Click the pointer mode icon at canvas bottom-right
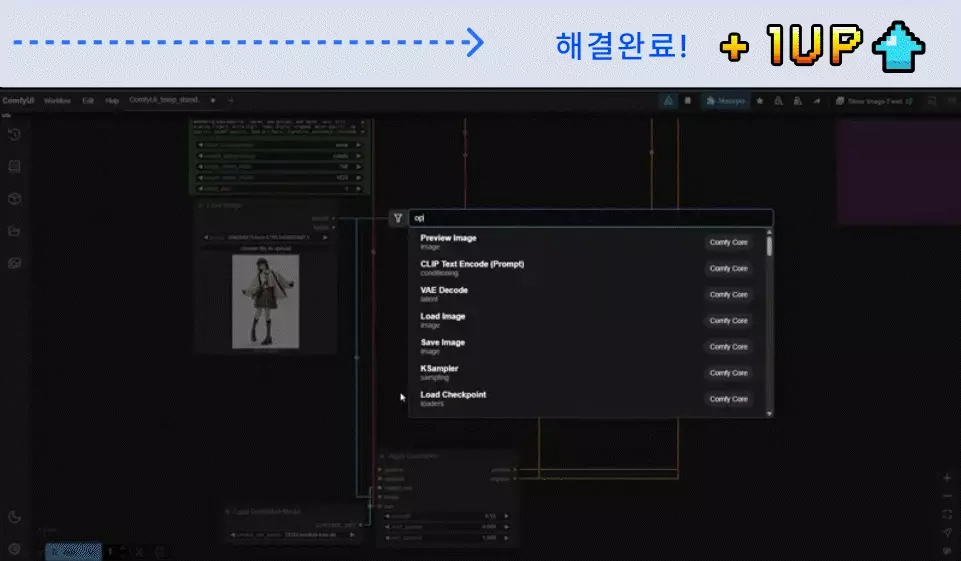The width and height of the screenshot is (961, 561). [x=947, y=533]
